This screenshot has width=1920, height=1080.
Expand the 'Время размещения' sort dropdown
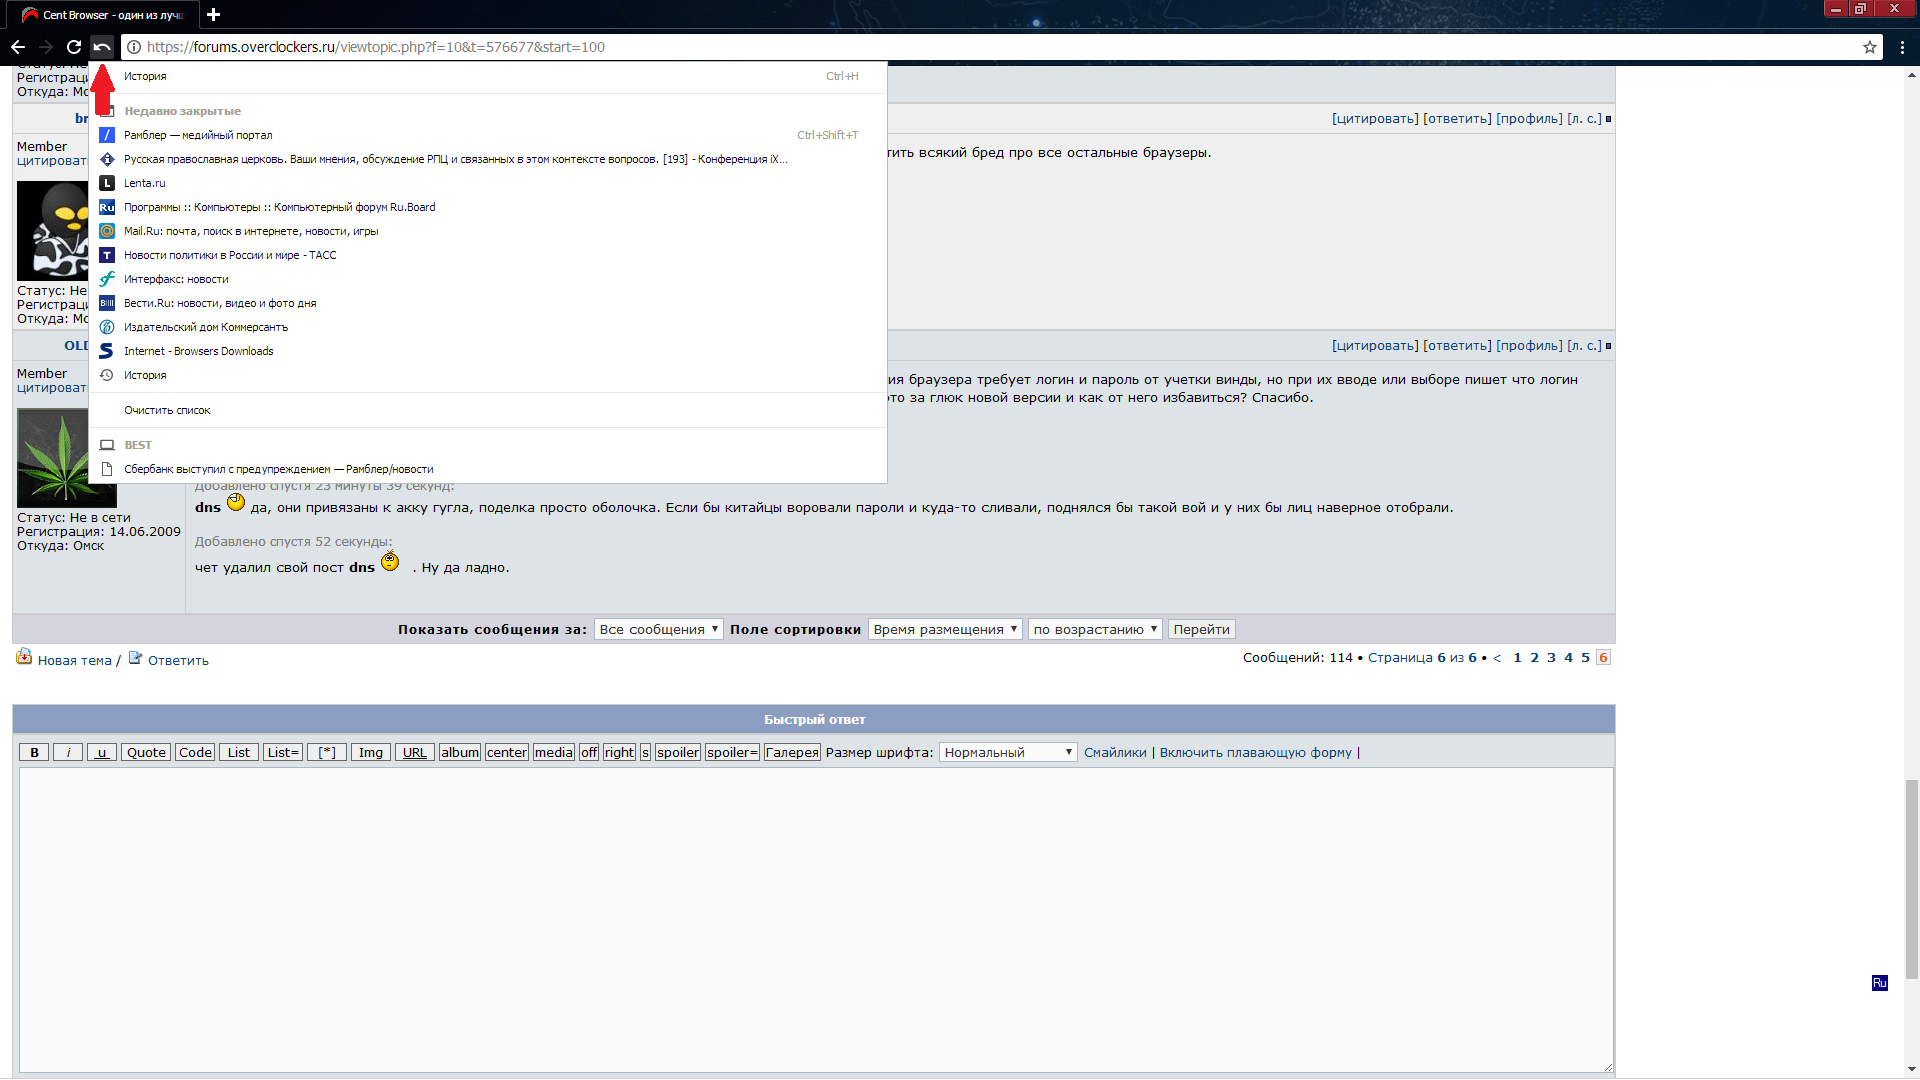click(944, 629)
